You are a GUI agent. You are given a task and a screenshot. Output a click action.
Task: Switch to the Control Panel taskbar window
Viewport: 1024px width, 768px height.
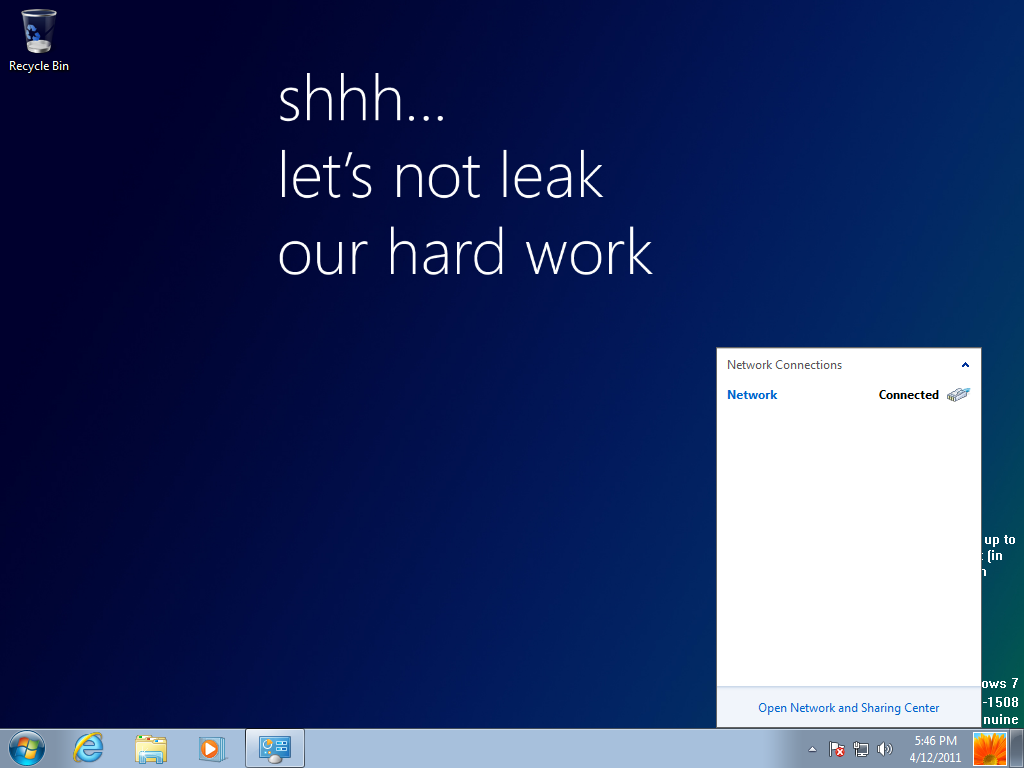pyautogui.click(x=274, y=748)
